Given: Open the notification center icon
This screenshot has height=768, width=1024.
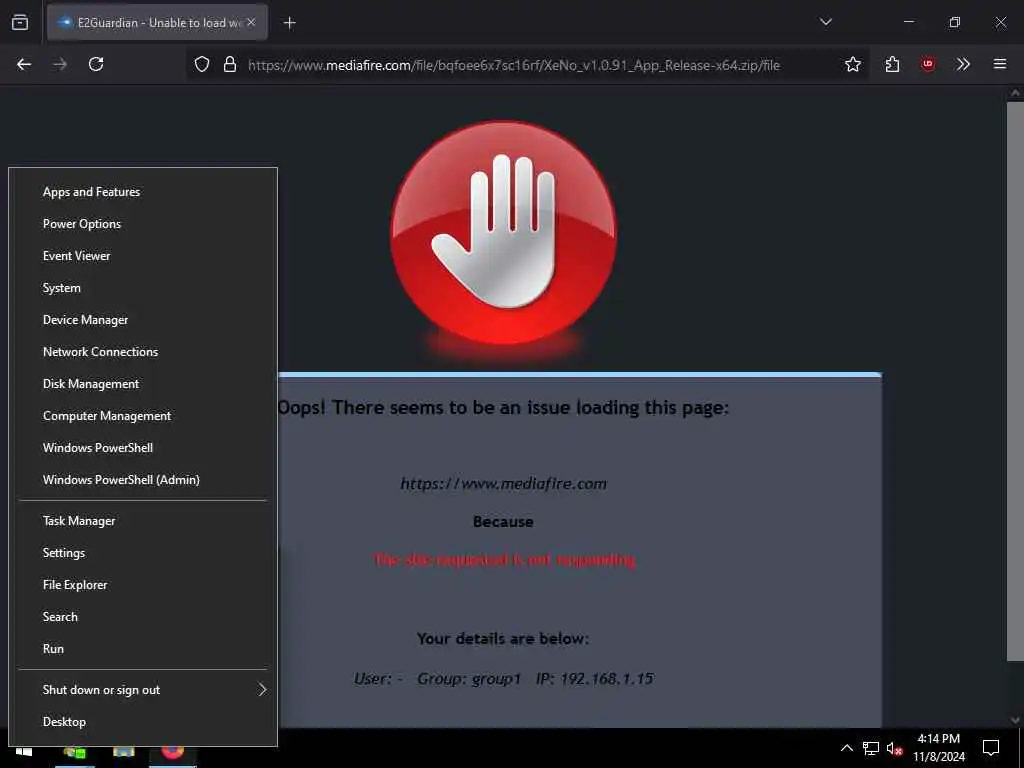Looking at the screenshot, I should 991,748.
